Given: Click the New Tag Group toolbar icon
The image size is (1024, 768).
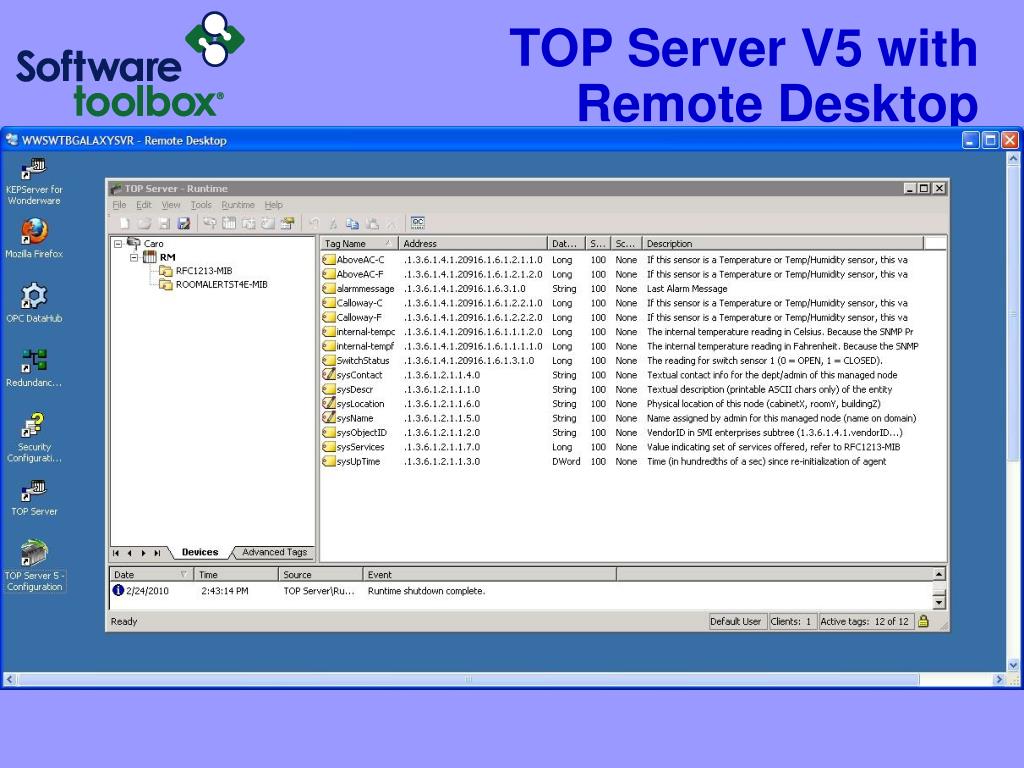Looking at the screenshot, I should (x=248, y=223).
